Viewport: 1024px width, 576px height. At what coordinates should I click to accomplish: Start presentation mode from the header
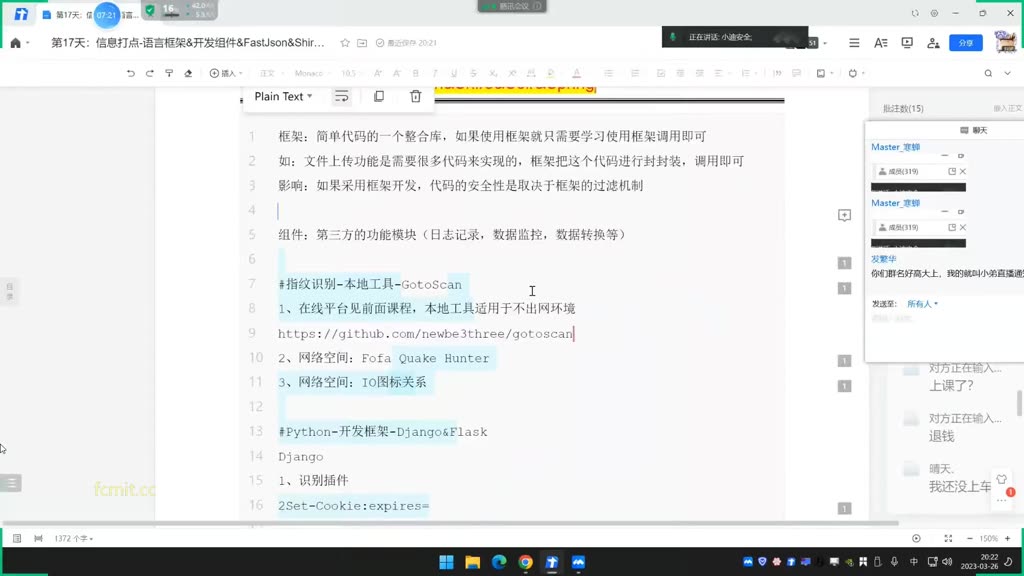pyautogui.click(x=907, y=43)
